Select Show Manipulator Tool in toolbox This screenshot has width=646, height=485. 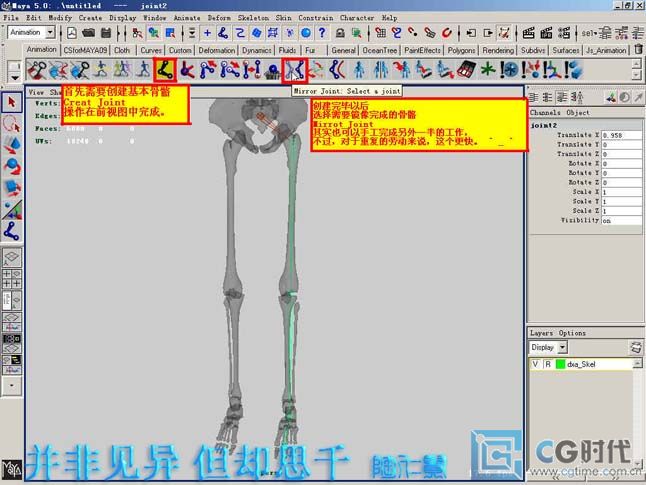pos(12,209)
